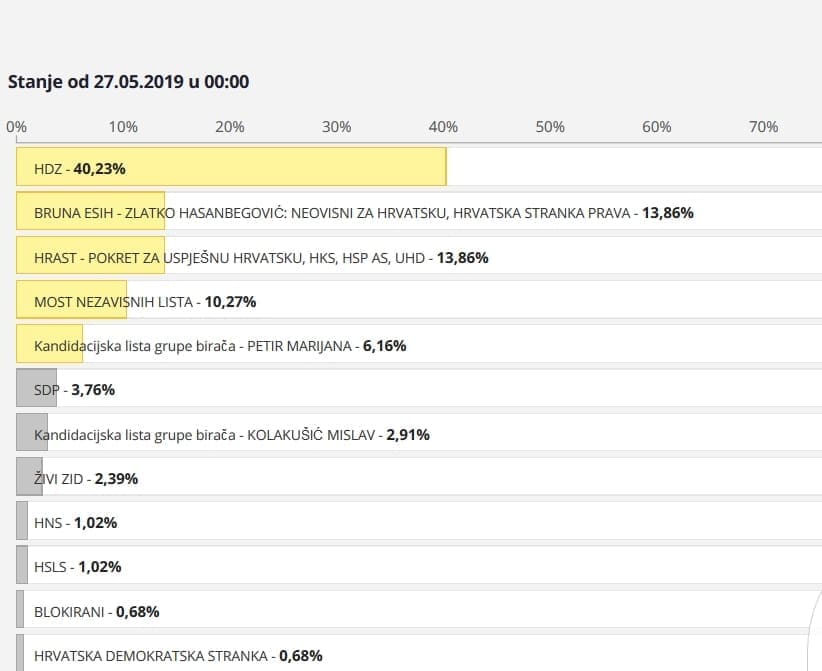
Task: Select the SDP 3,76% bar
Action: pyautogui.click(x=37, y=389)
